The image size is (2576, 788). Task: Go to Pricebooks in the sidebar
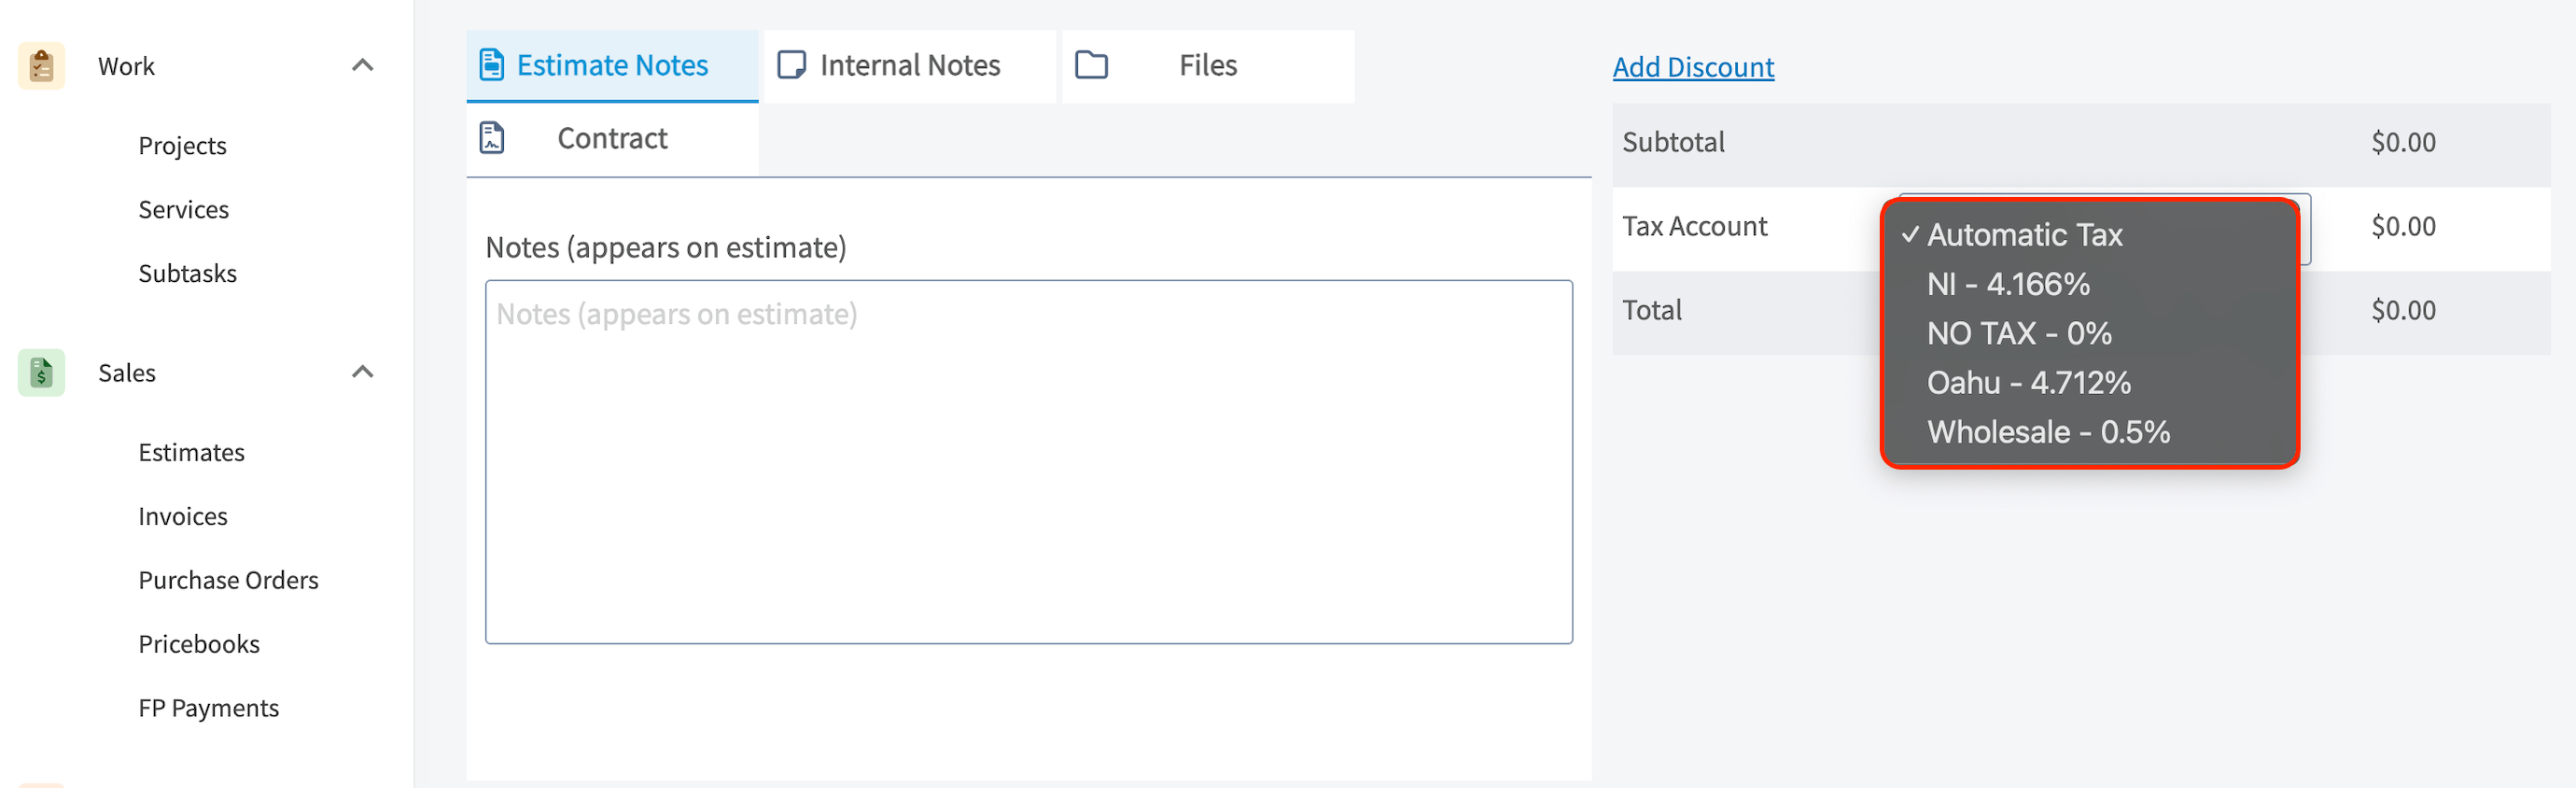point(199,645)
